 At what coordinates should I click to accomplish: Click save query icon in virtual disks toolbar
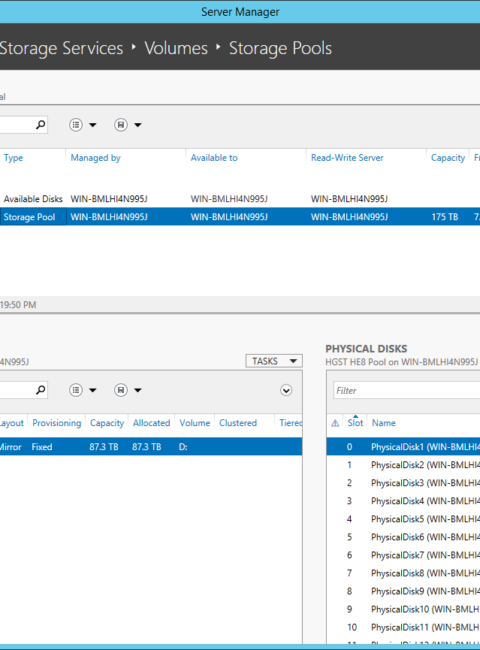pyautogui.click(x=121, y=390)
